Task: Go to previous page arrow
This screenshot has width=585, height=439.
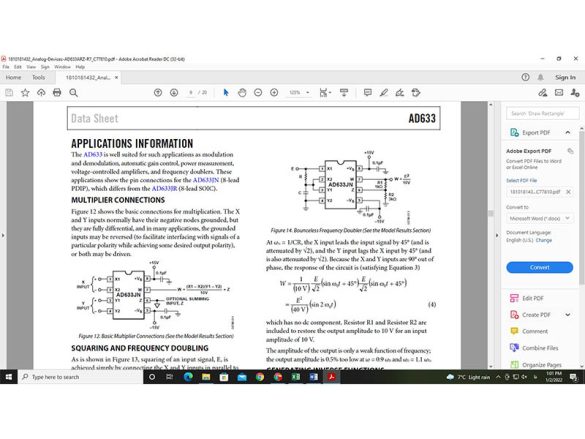Action: click(x=158, y=92)
